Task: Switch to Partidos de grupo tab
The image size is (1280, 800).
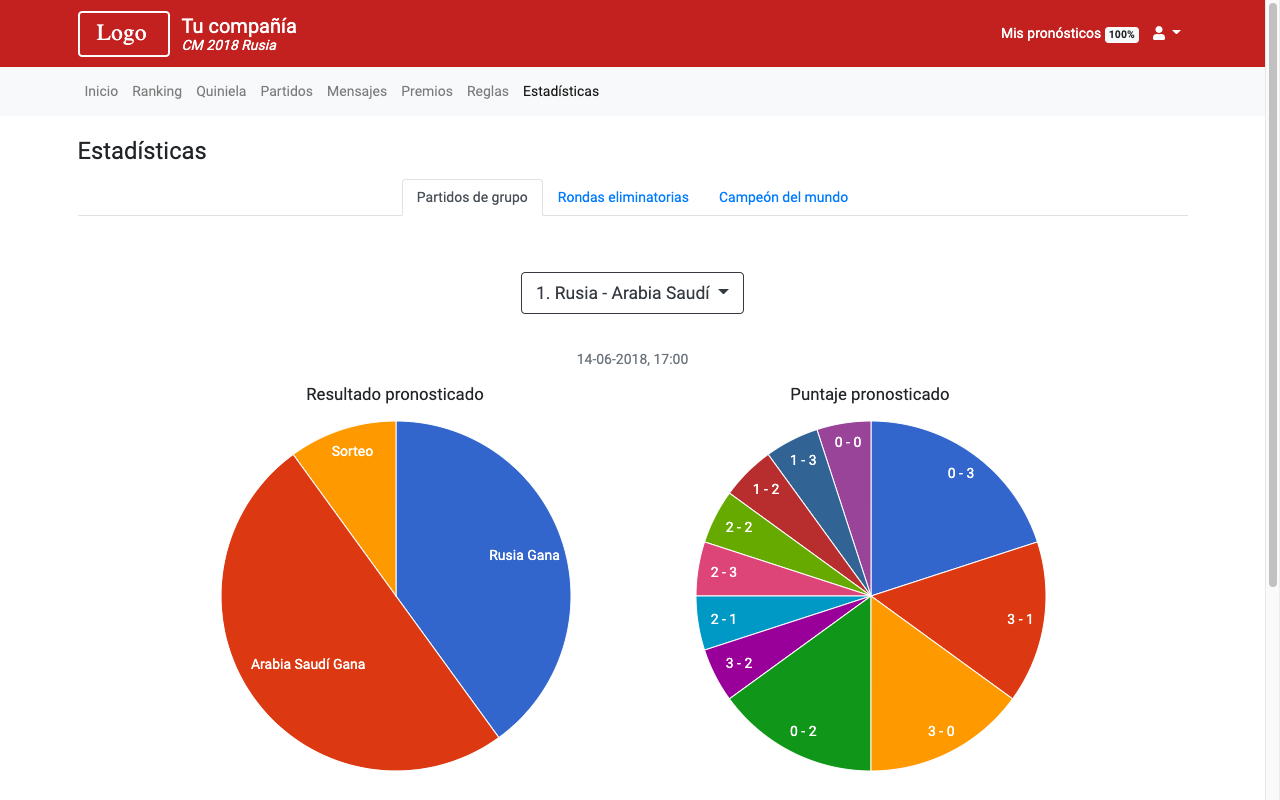Action: coord(472,197)
